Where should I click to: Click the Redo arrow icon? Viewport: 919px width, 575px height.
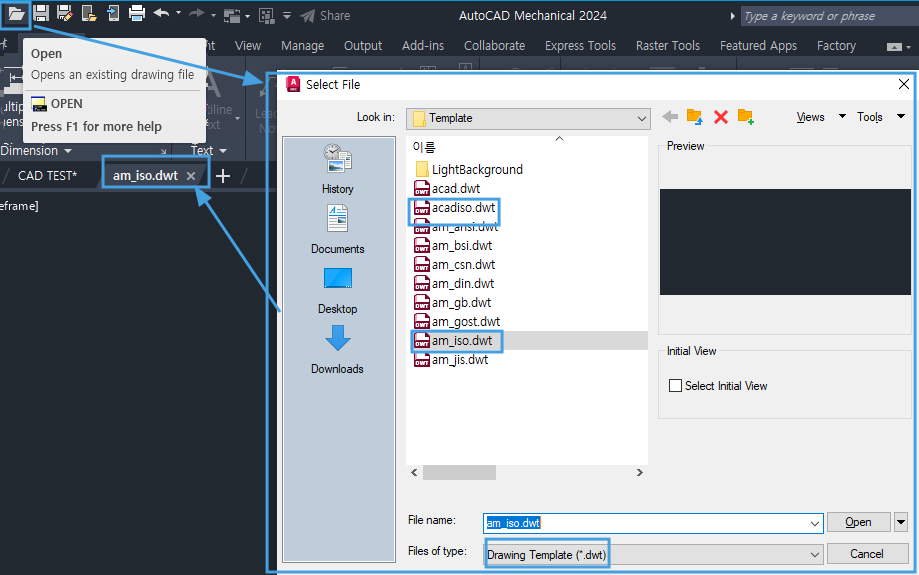197,13
